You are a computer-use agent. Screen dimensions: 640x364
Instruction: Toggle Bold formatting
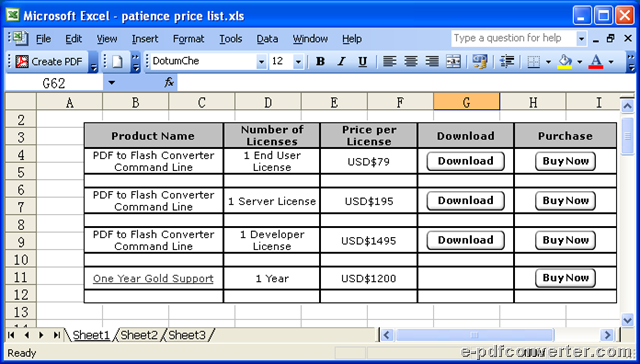(x=320, y=62)
